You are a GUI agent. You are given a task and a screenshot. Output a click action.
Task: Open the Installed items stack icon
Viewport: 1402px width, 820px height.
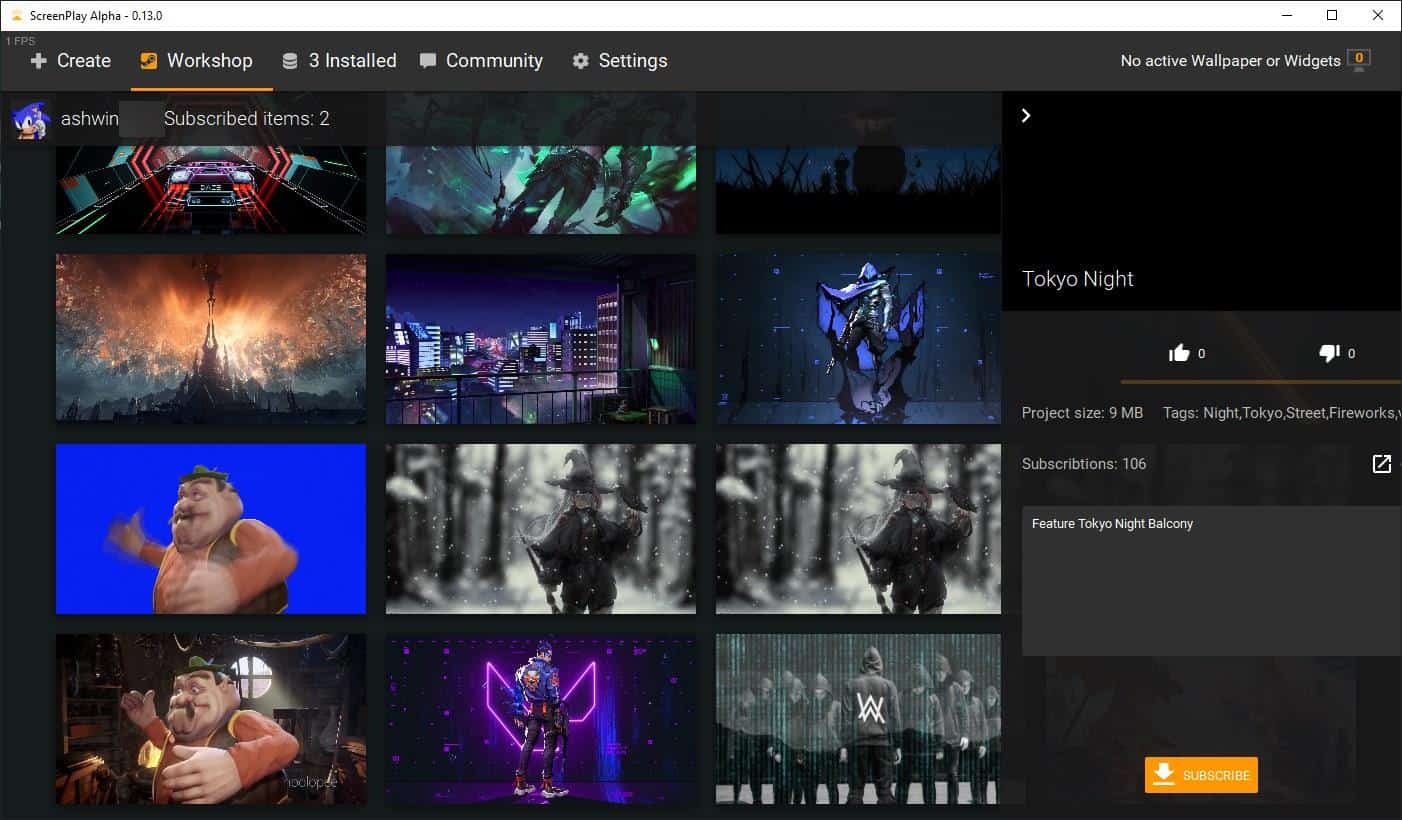[x=290, y=60]
